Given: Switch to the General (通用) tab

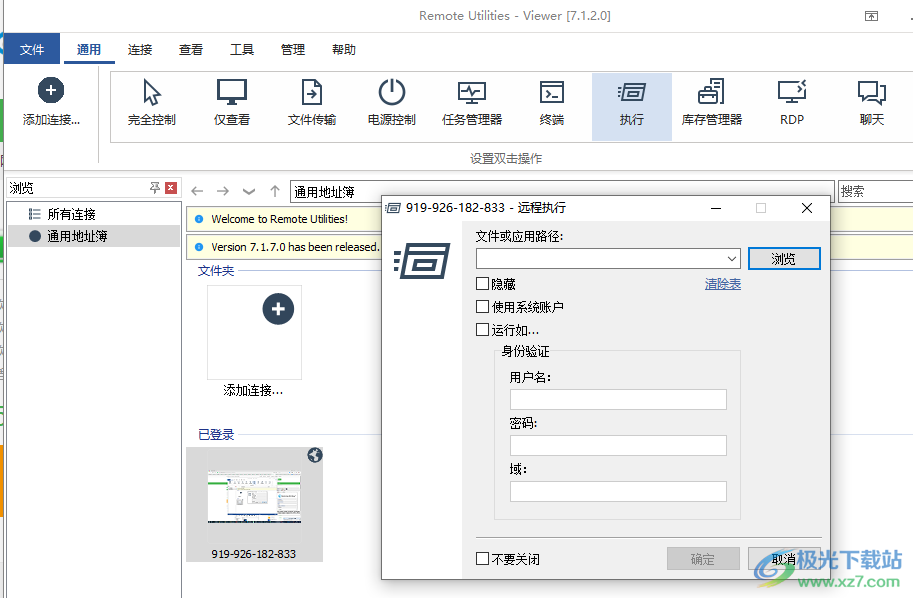Looking at the screenshot, I should click(x=89, y=49).
